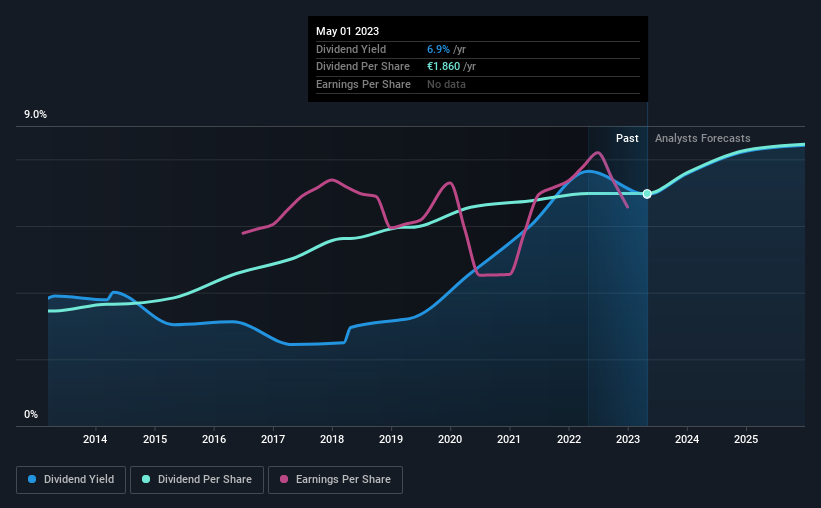
Task: Select the 2014 label on the x-axis
Action: pos(95,439)
